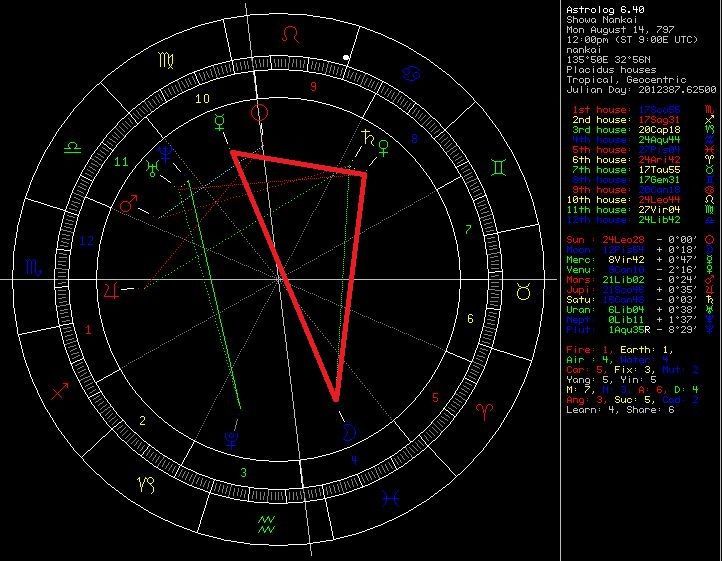Screen dimensions: 722x561
Task: Click the Cancer sign glyph on the wheel
Action: (x=411, y=72)
